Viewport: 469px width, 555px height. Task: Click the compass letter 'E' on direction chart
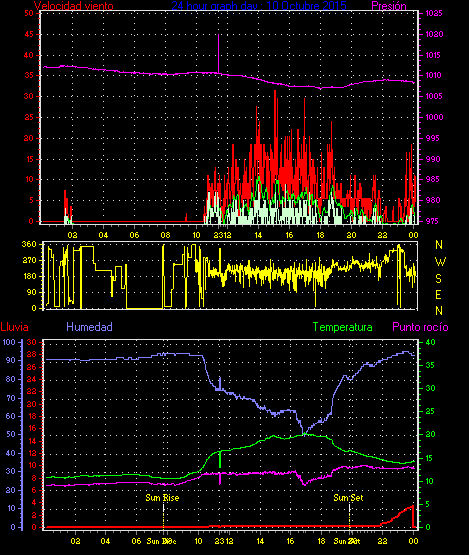click(x=439, y=294)
